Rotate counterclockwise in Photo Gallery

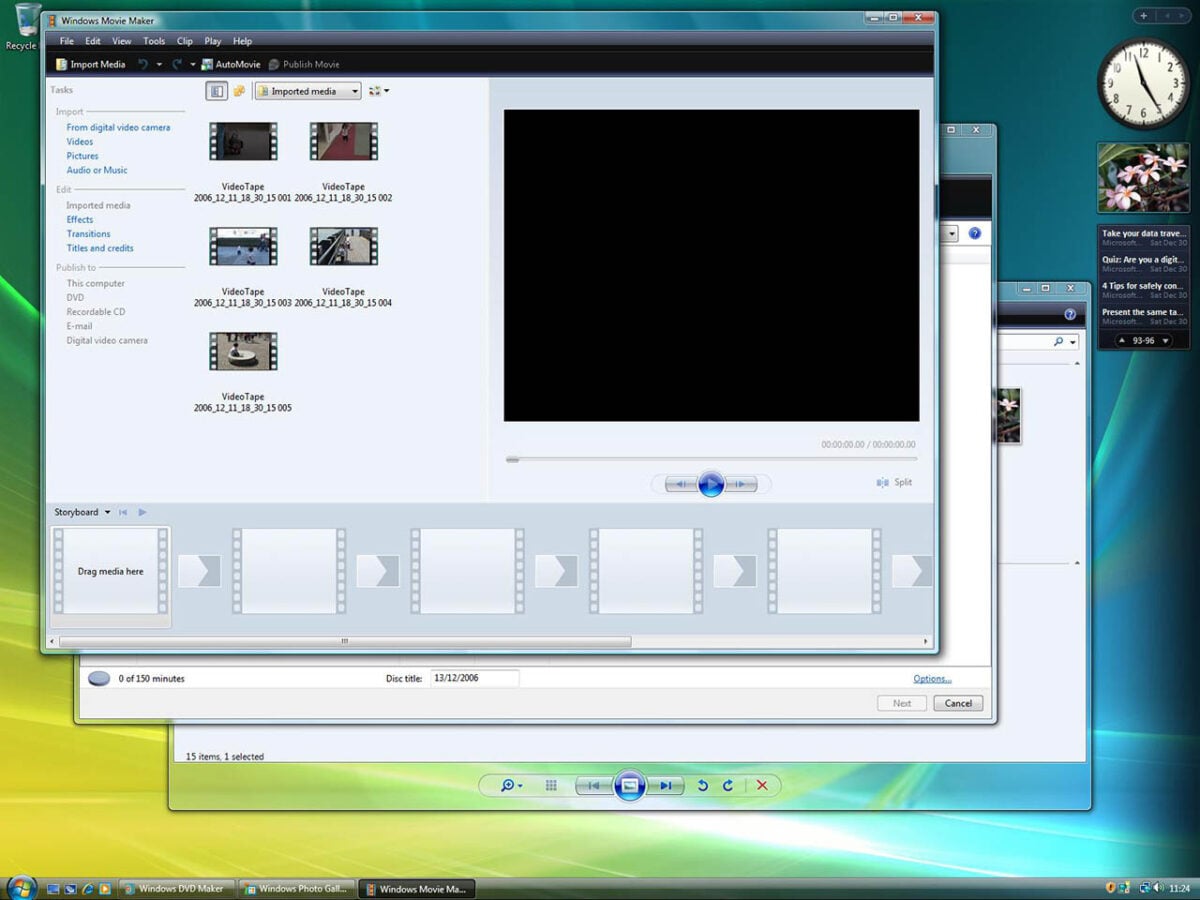pos(702,786)
